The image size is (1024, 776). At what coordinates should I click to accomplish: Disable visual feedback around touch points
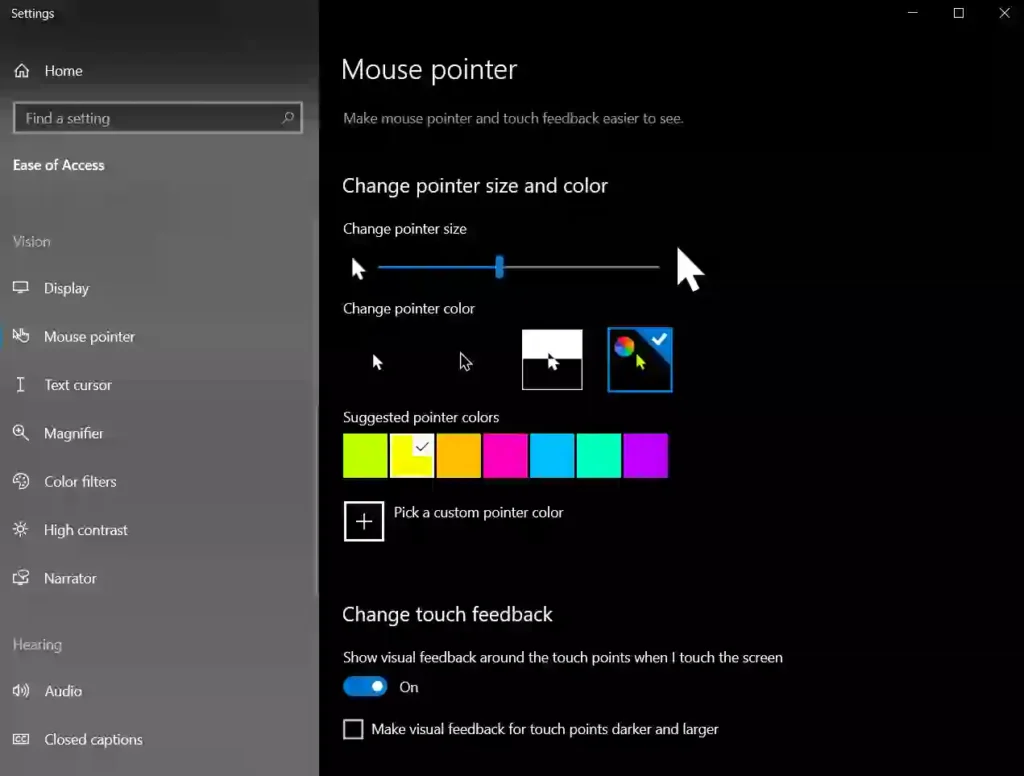365,686
